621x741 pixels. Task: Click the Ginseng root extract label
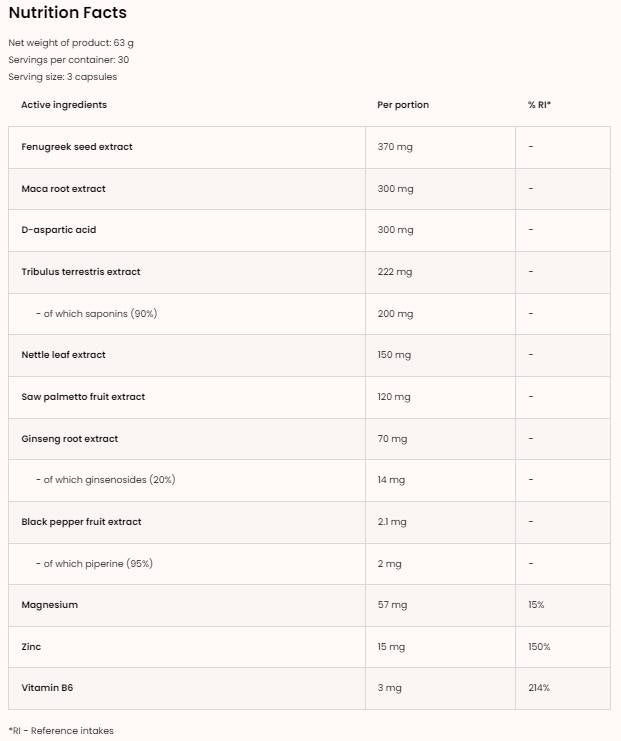[x=69, y=439]
